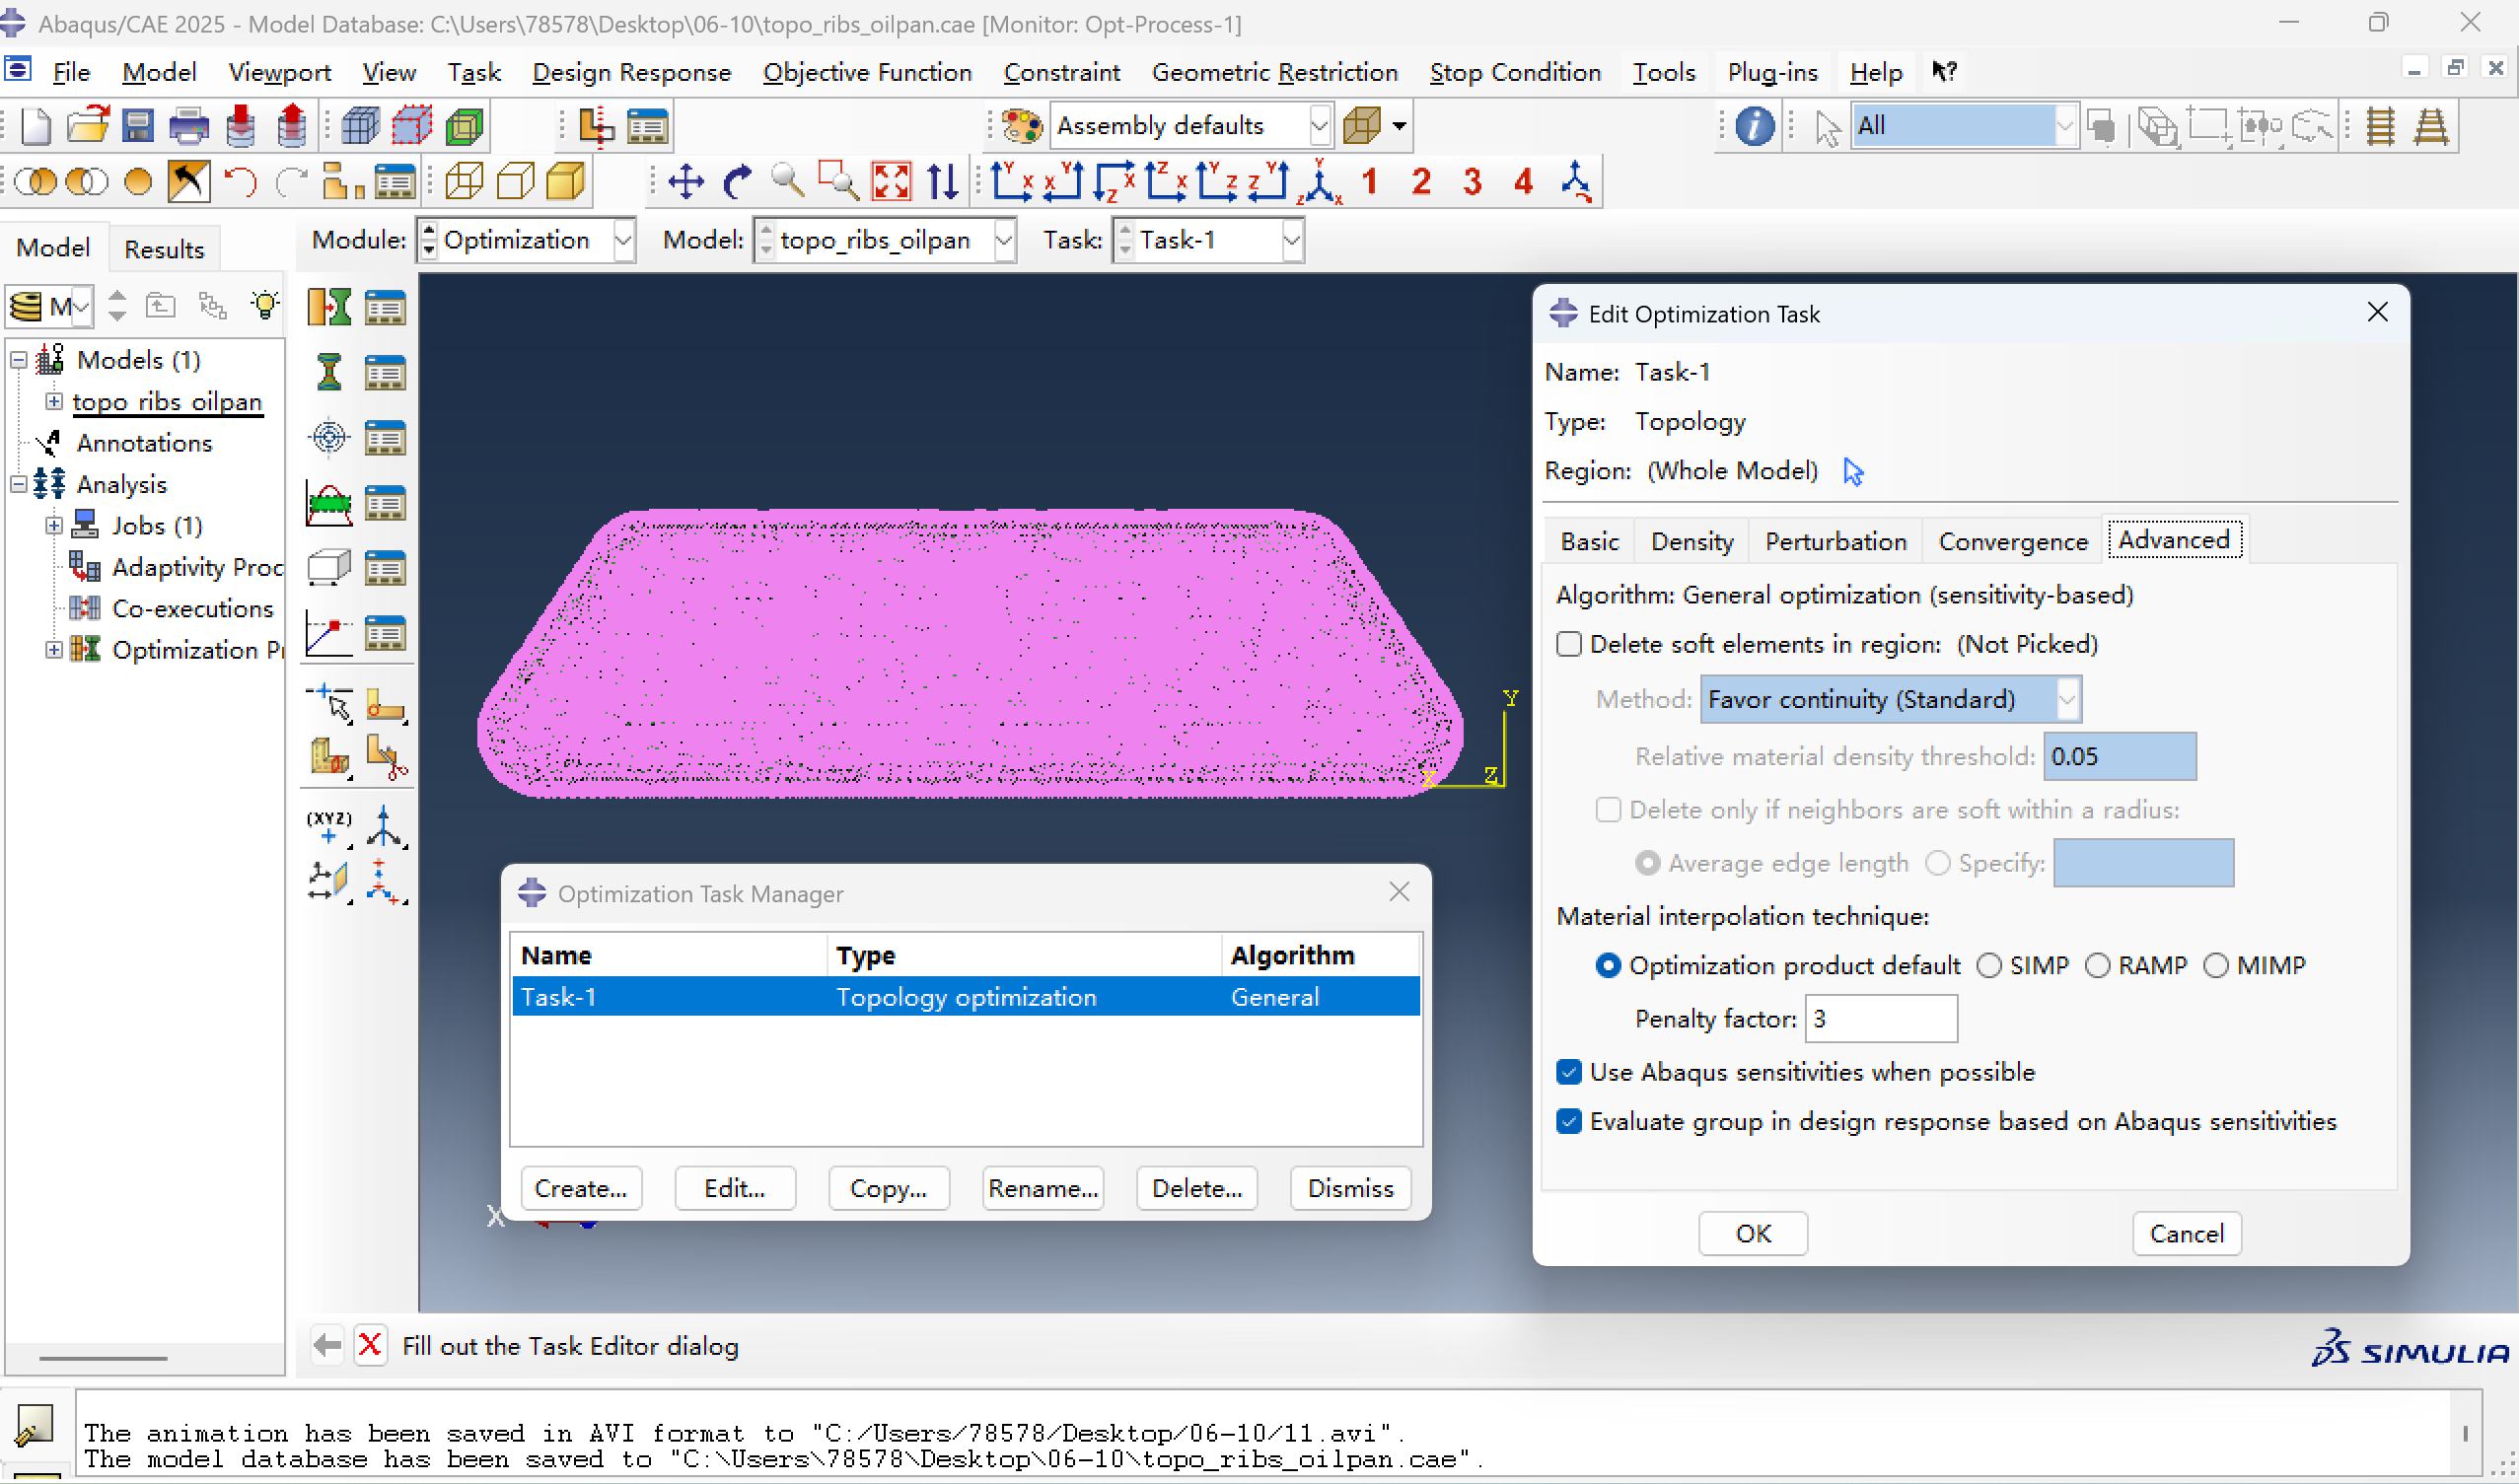Image resolution: width=2519 pixels, height=1484 pixels.
Task: Switch to the Results tab
Action: 164,249
